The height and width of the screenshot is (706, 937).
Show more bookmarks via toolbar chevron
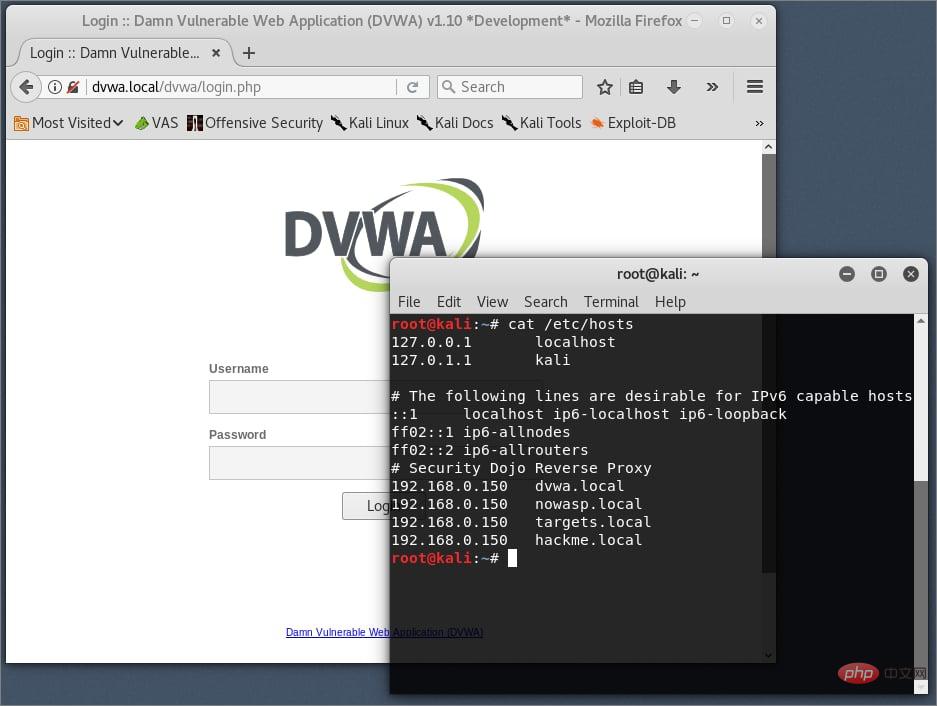click(759, 123)
